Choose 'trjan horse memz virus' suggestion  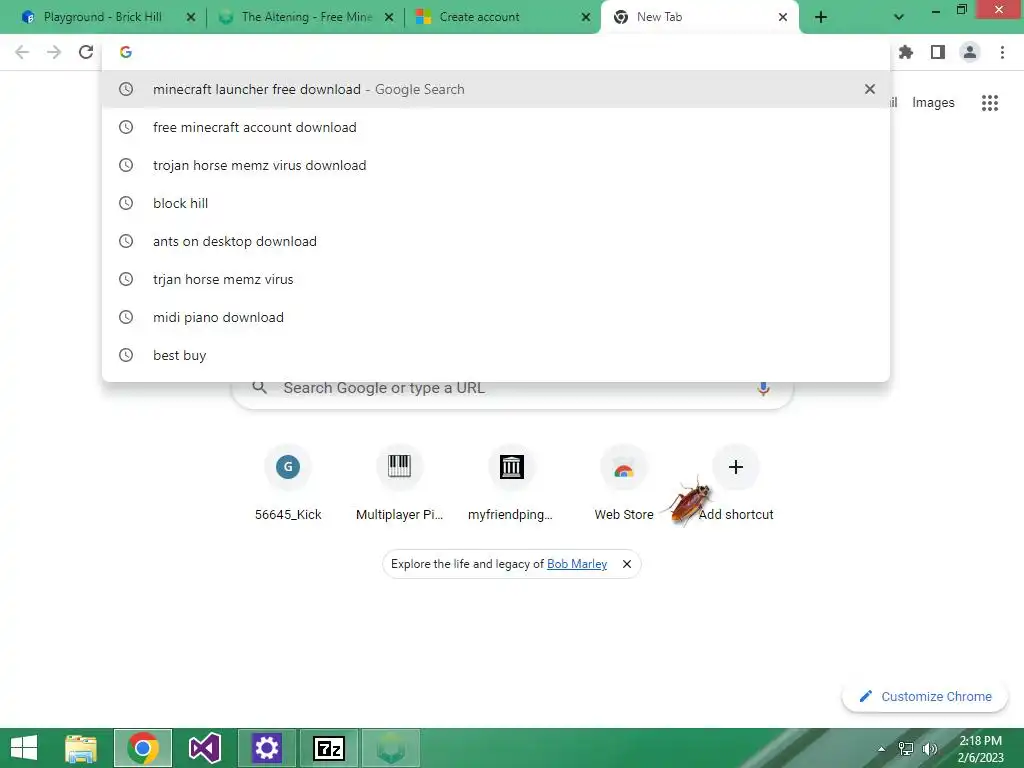click(x=496, y=279)
